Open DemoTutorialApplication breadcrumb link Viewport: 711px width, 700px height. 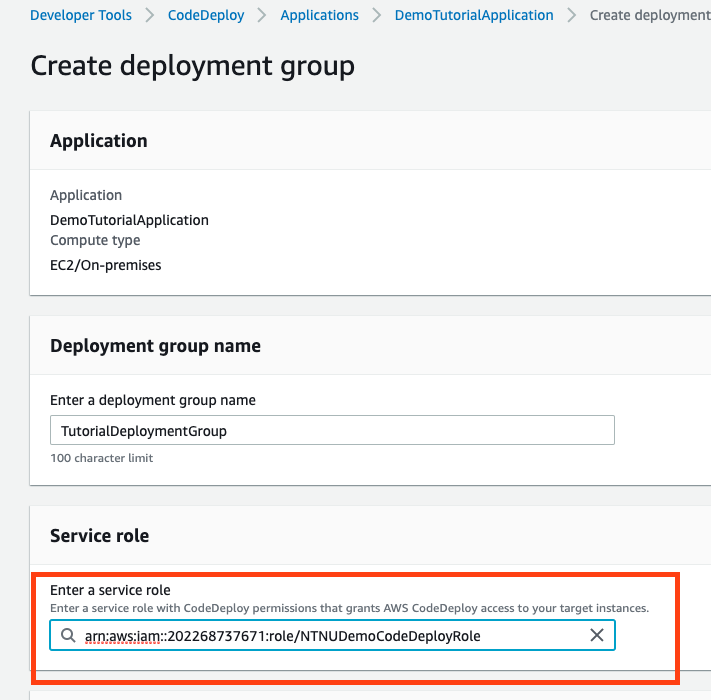point(474,15)
